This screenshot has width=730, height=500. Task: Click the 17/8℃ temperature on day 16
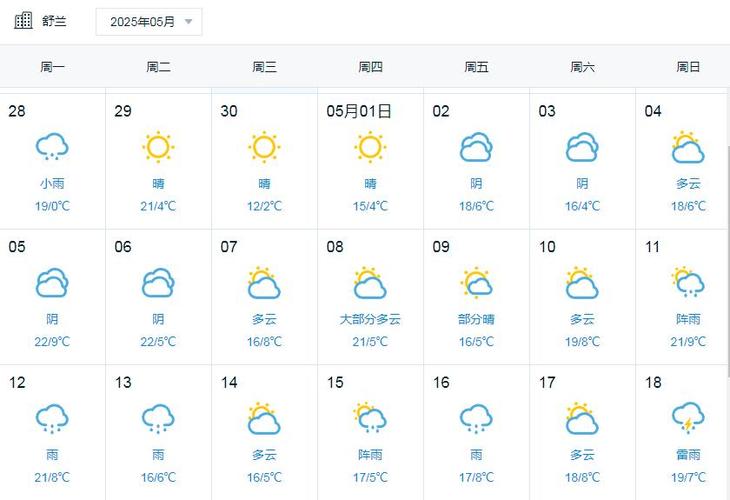(476, 477)
